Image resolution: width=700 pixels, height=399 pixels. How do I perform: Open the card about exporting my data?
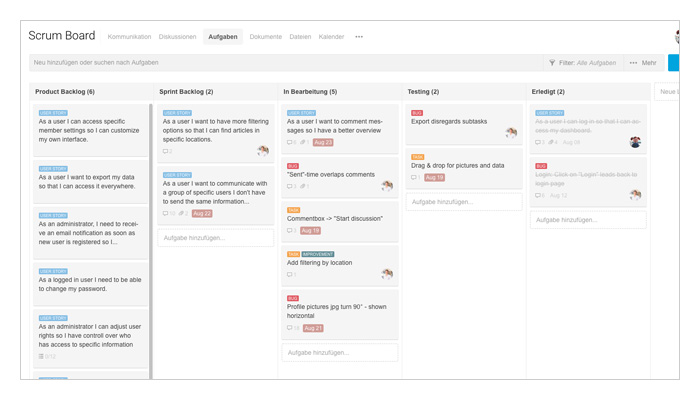click(90, 181)
